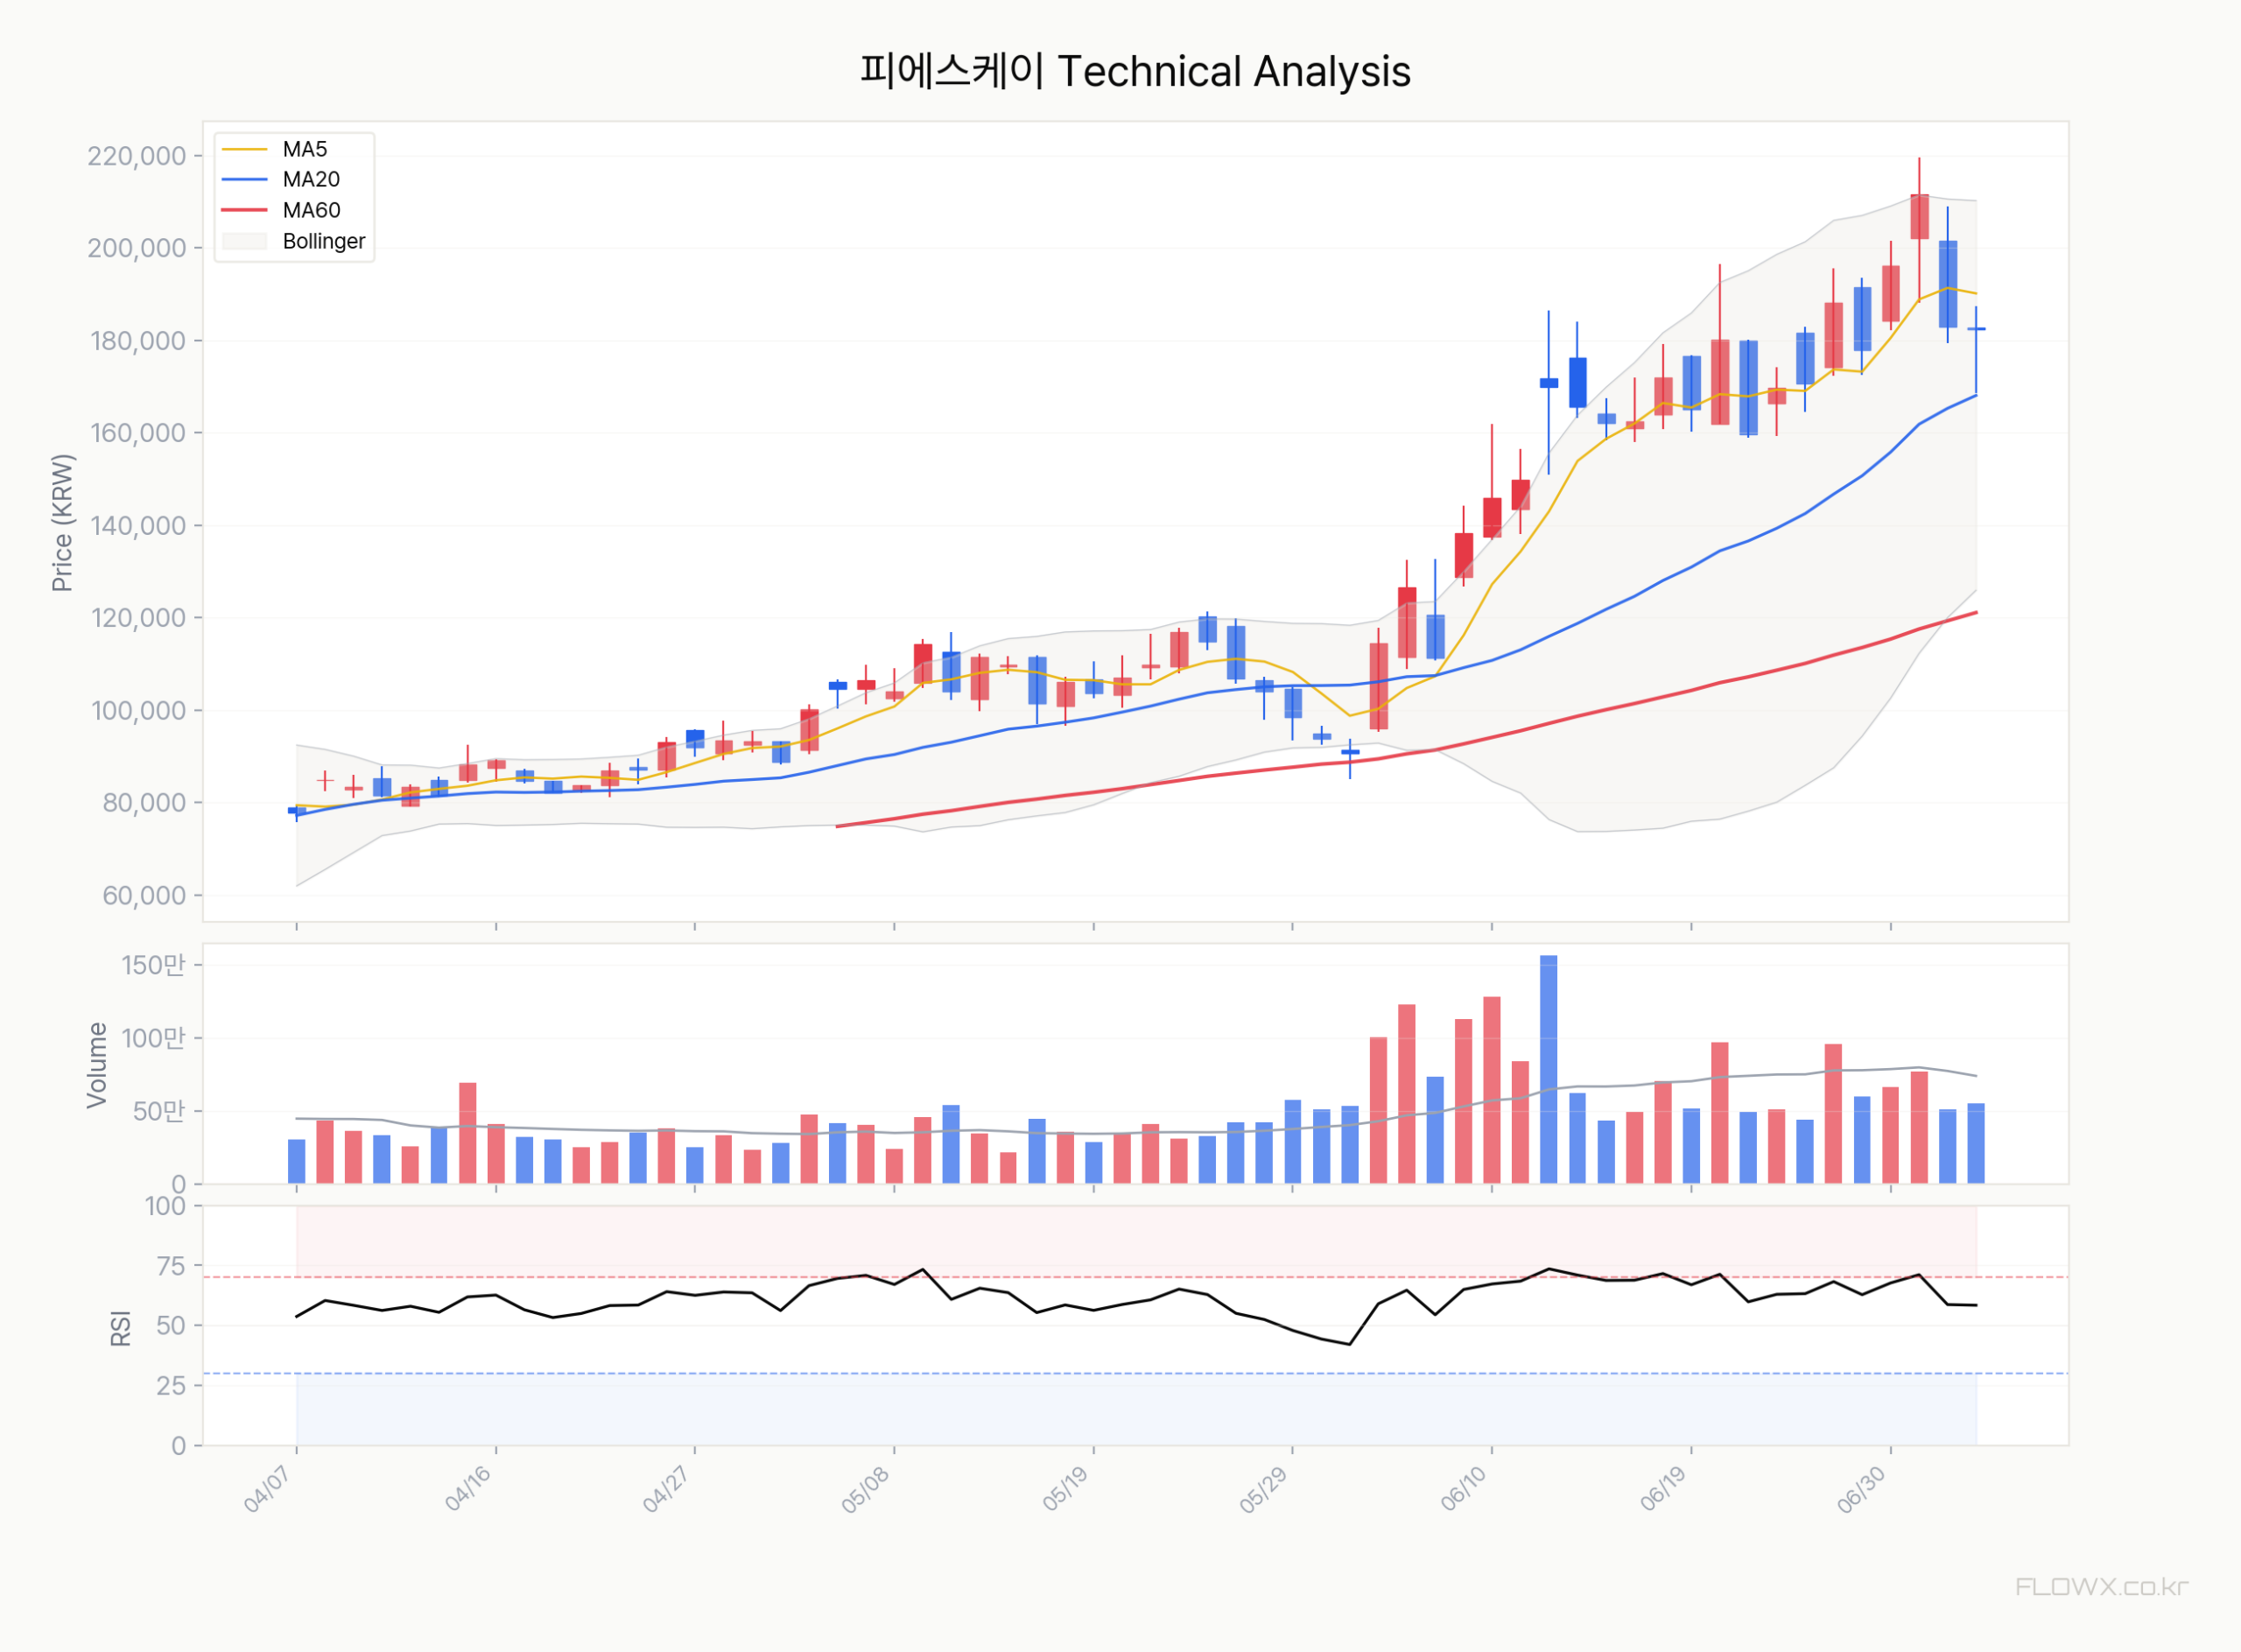Viewport: 2241px width, 1652px height.
Task: Click the "RSI" axis title
Action: click(x=120, y=1329)
